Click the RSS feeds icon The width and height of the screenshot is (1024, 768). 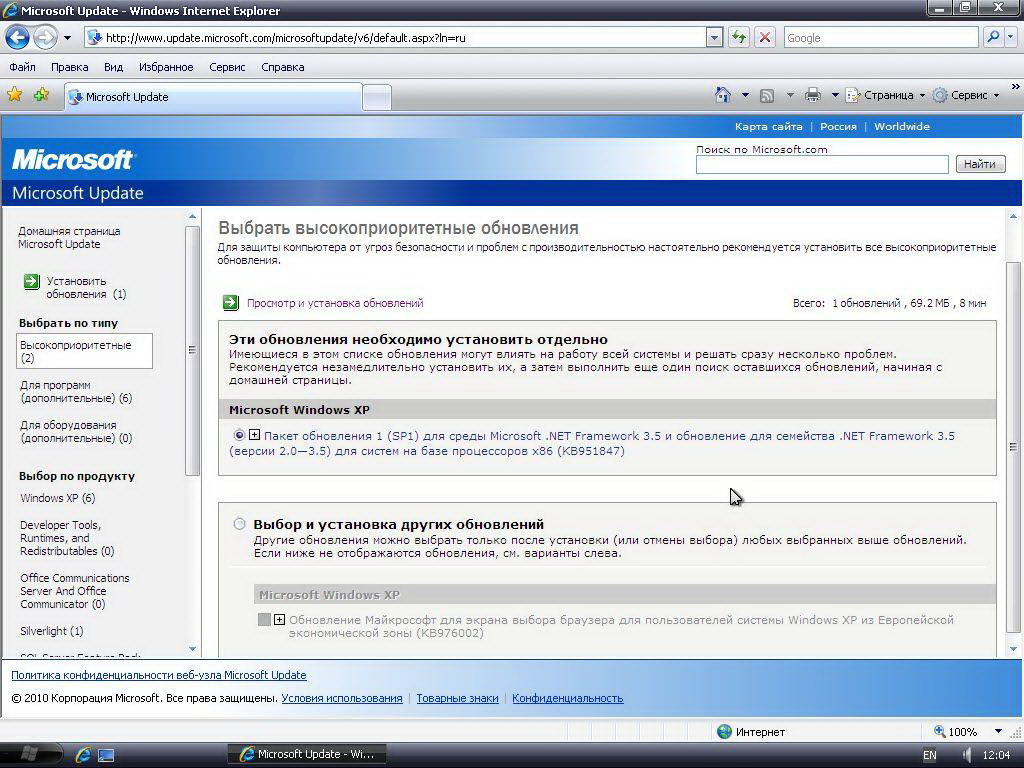767,96
